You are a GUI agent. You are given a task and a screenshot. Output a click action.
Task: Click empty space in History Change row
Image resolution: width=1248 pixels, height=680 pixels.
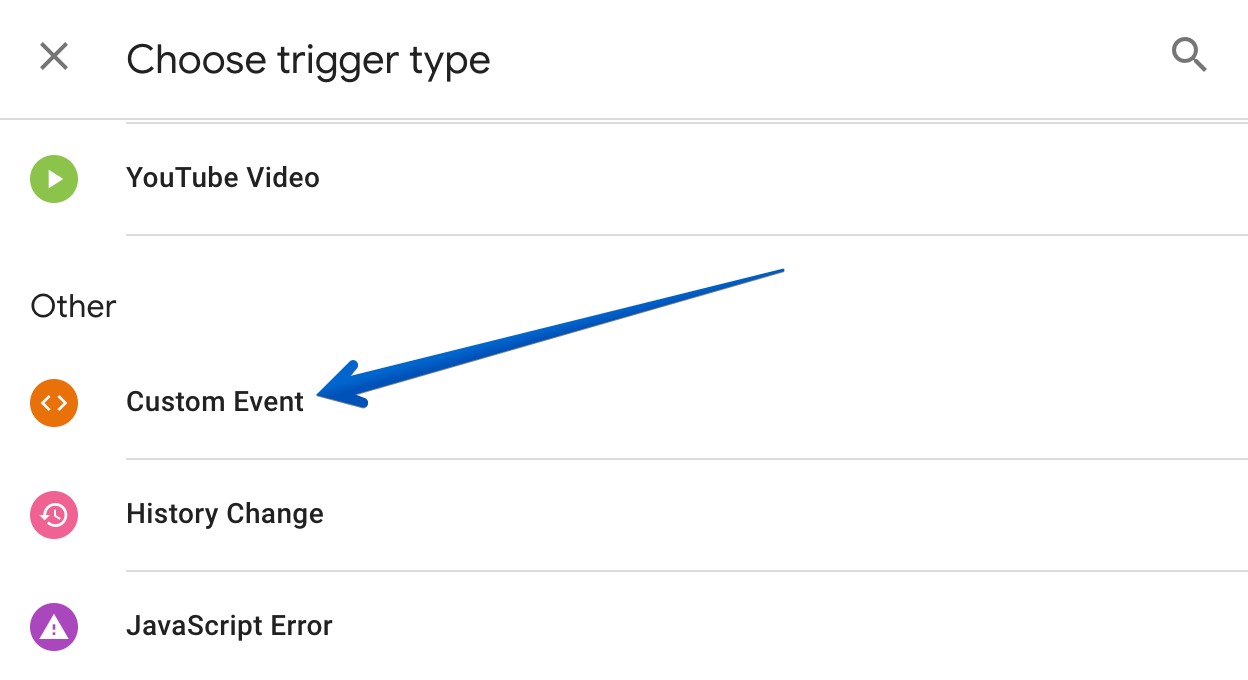click(750, 515)
